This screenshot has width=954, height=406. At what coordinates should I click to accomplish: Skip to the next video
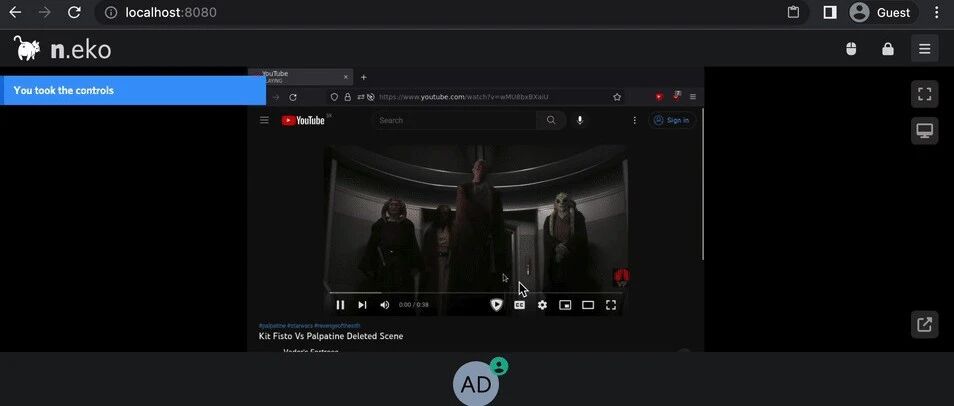[362, 305]
